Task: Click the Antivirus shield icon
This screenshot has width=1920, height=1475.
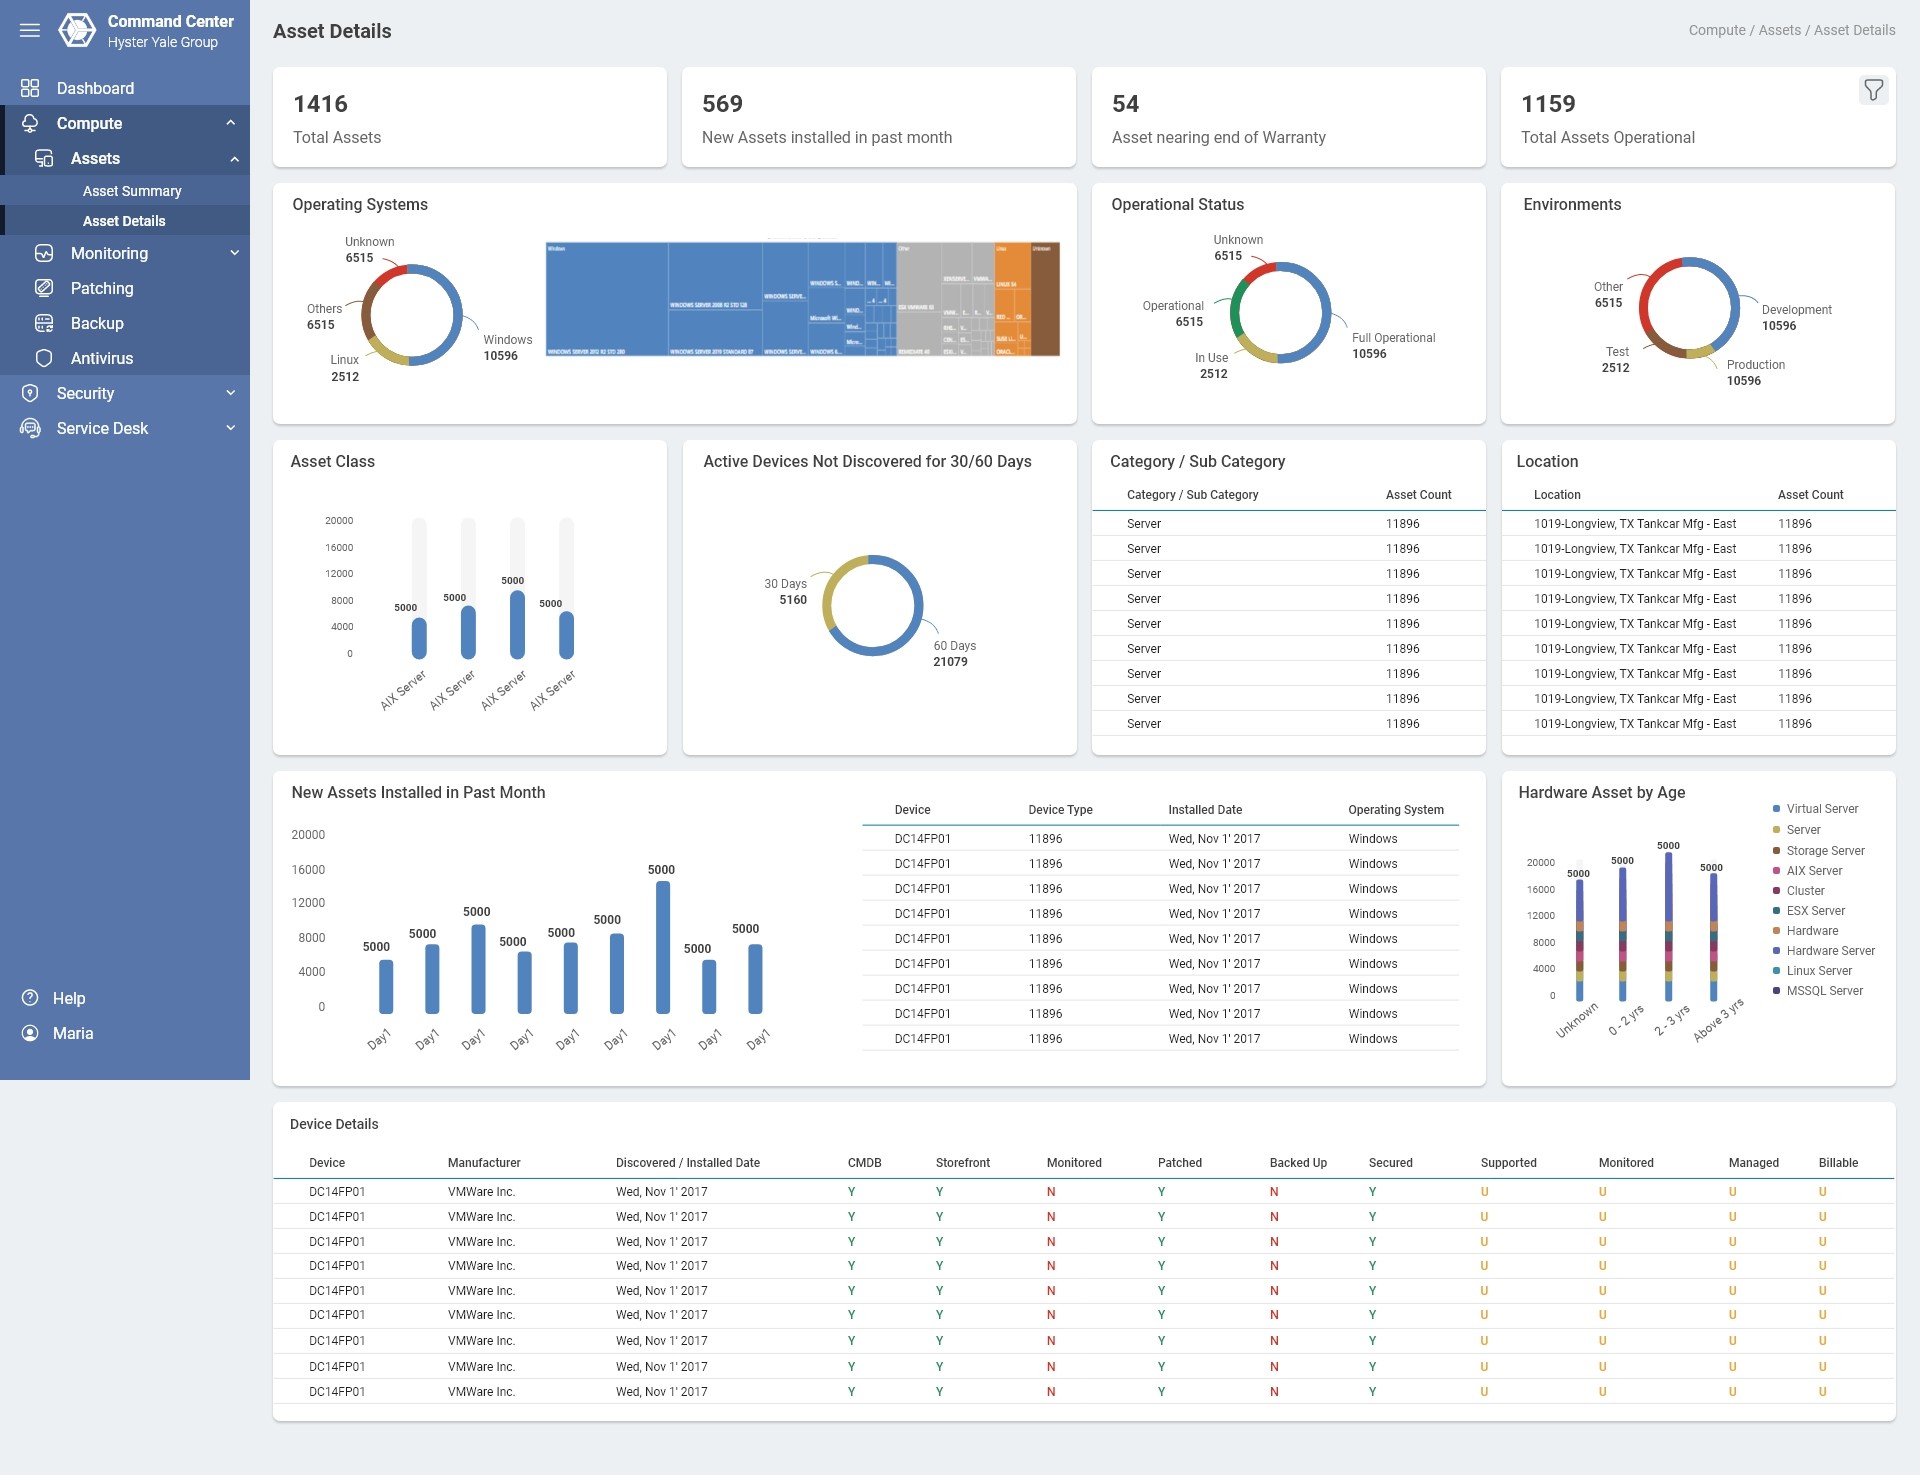Action: (x=44, y=358)
